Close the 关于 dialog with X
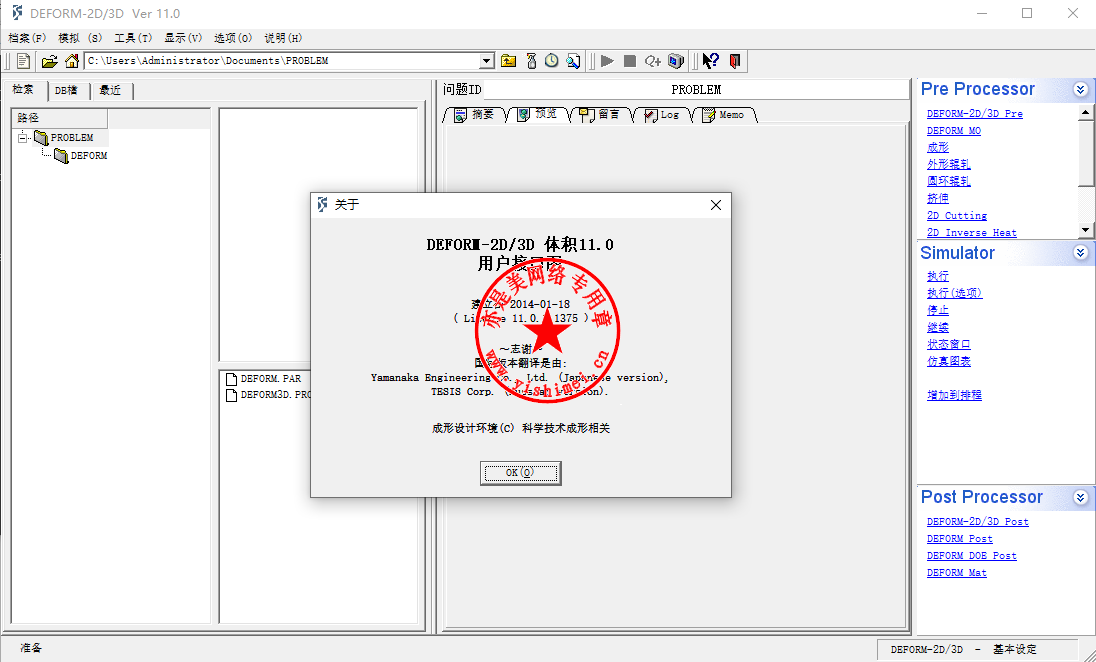 tap(716, 205)
